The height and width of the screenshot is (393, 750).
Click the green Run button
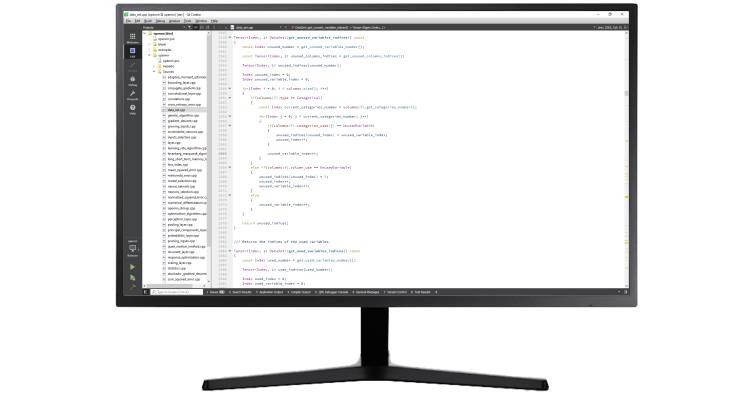pos(132,267)
